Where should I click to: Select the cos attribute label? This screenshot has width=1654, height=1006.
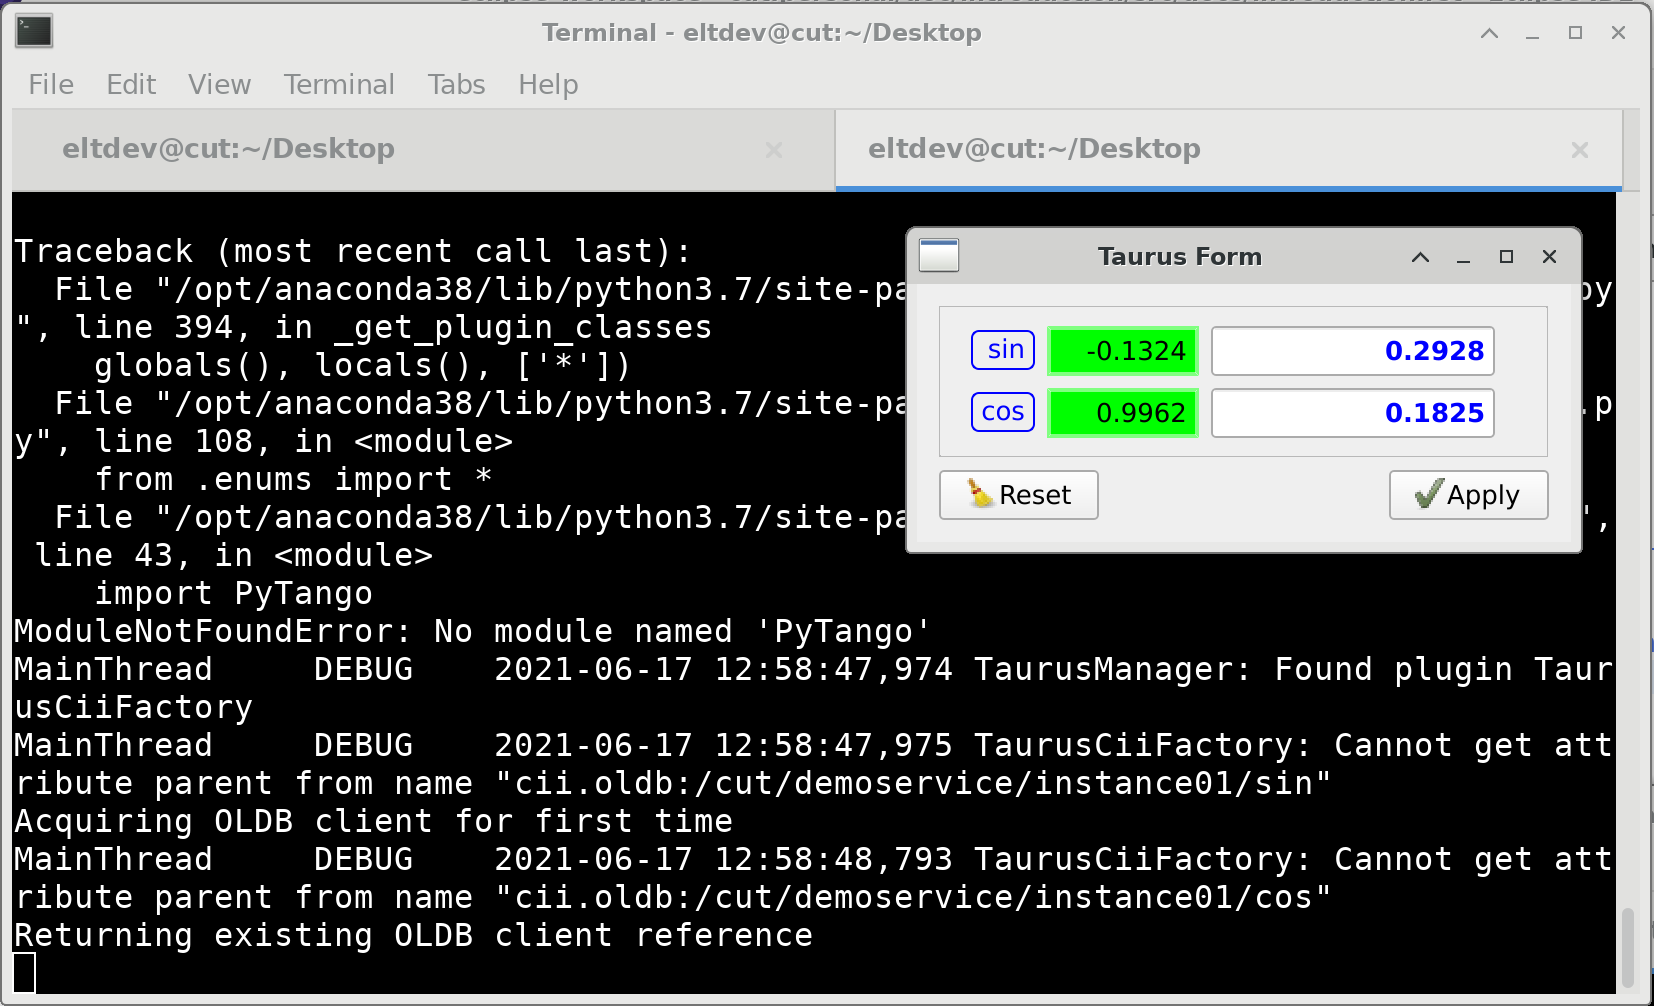1002,411
